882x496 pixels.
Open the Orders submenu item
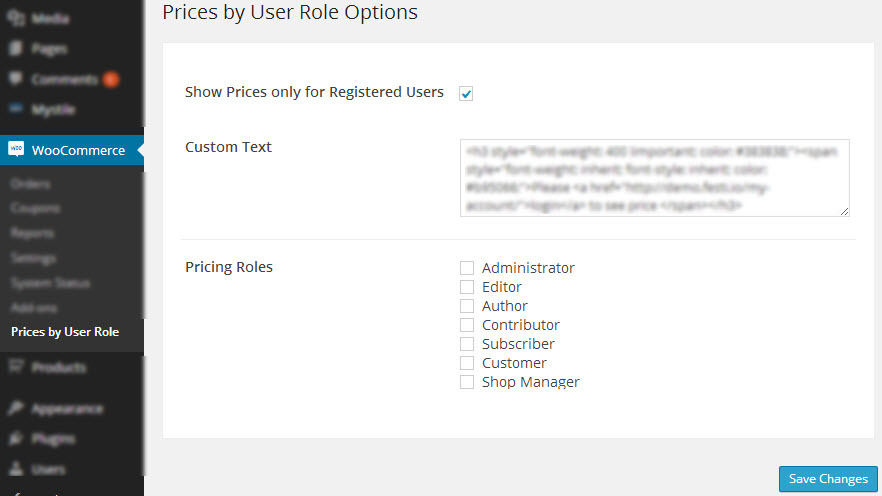[30, 184]
